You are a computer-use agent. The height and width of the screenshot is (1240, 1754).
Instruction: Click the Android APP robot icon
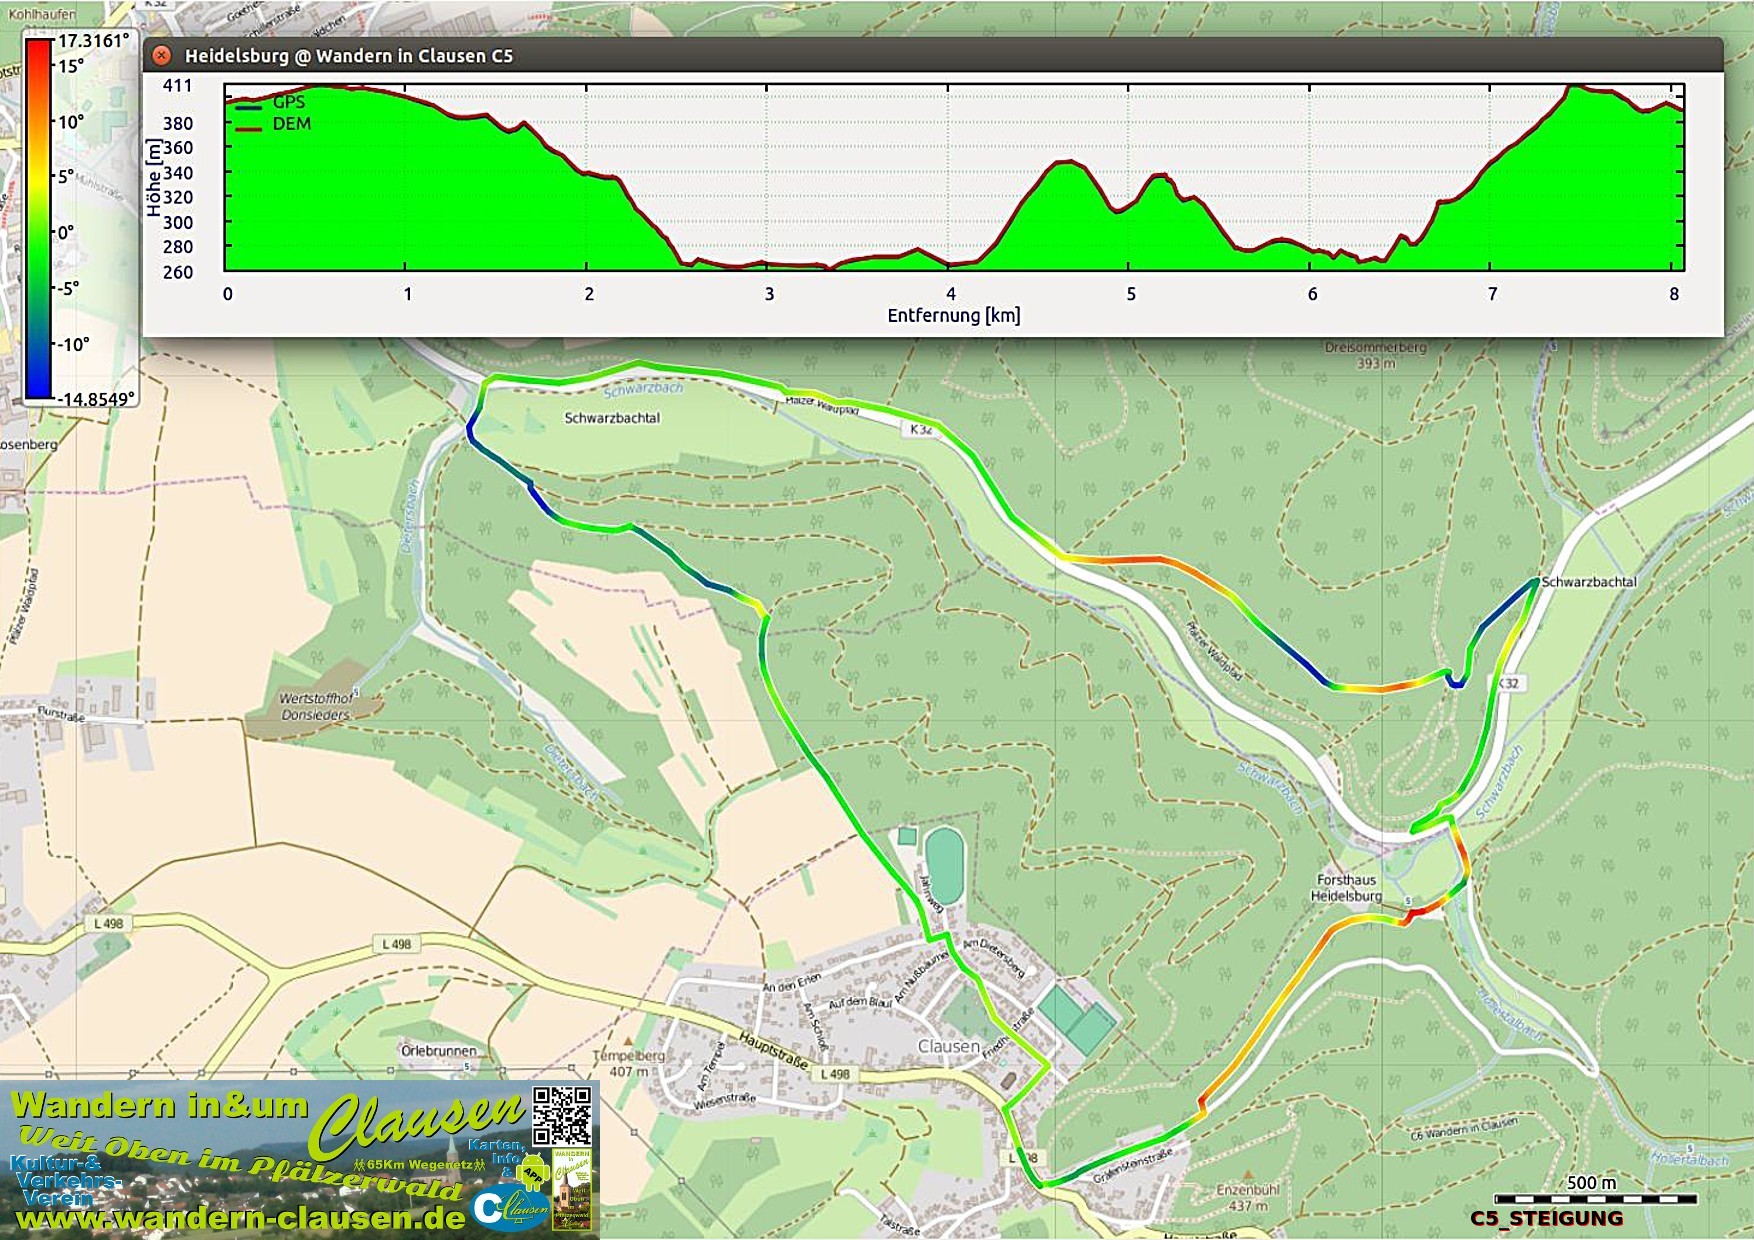point(534,1171)
